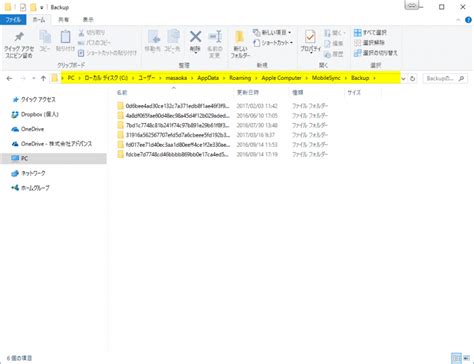Sort by the Name column header

point(122,92)
